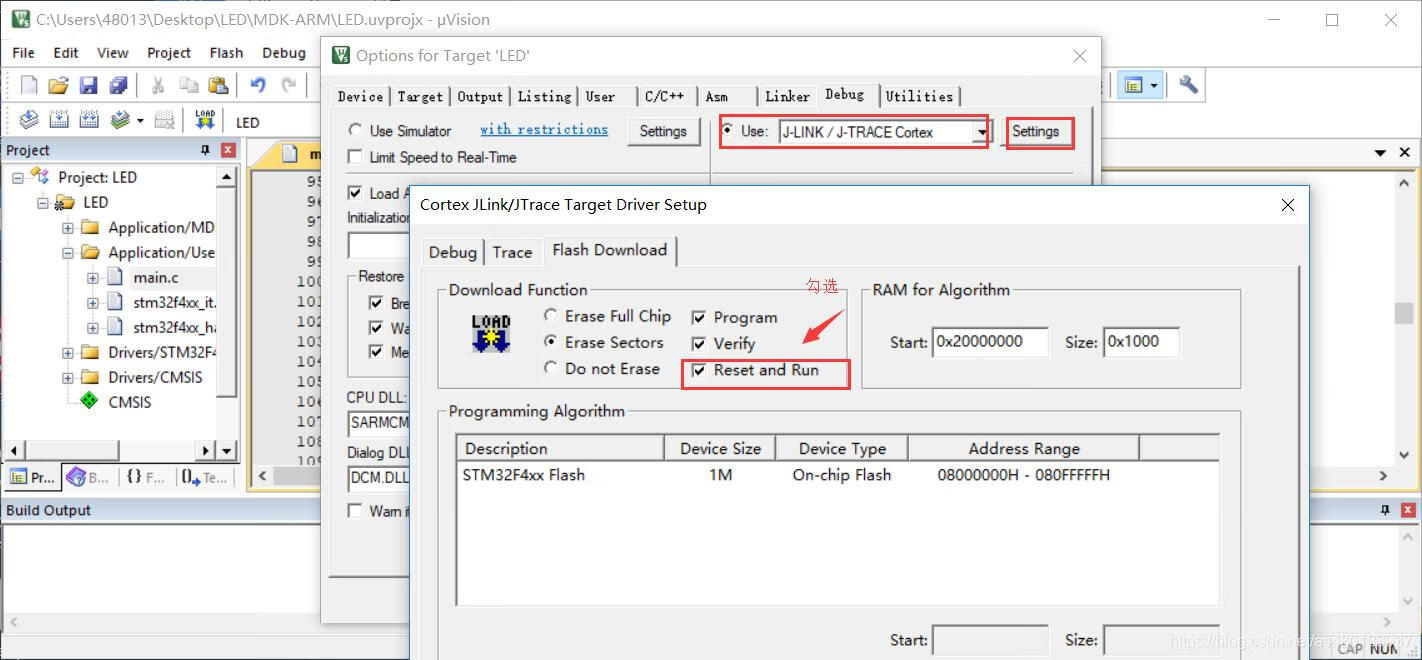Image resolution: width=1422 pixels, height=660 pixels.
Task: Click the Paste clipboard icon
Action: pos(218,86)
